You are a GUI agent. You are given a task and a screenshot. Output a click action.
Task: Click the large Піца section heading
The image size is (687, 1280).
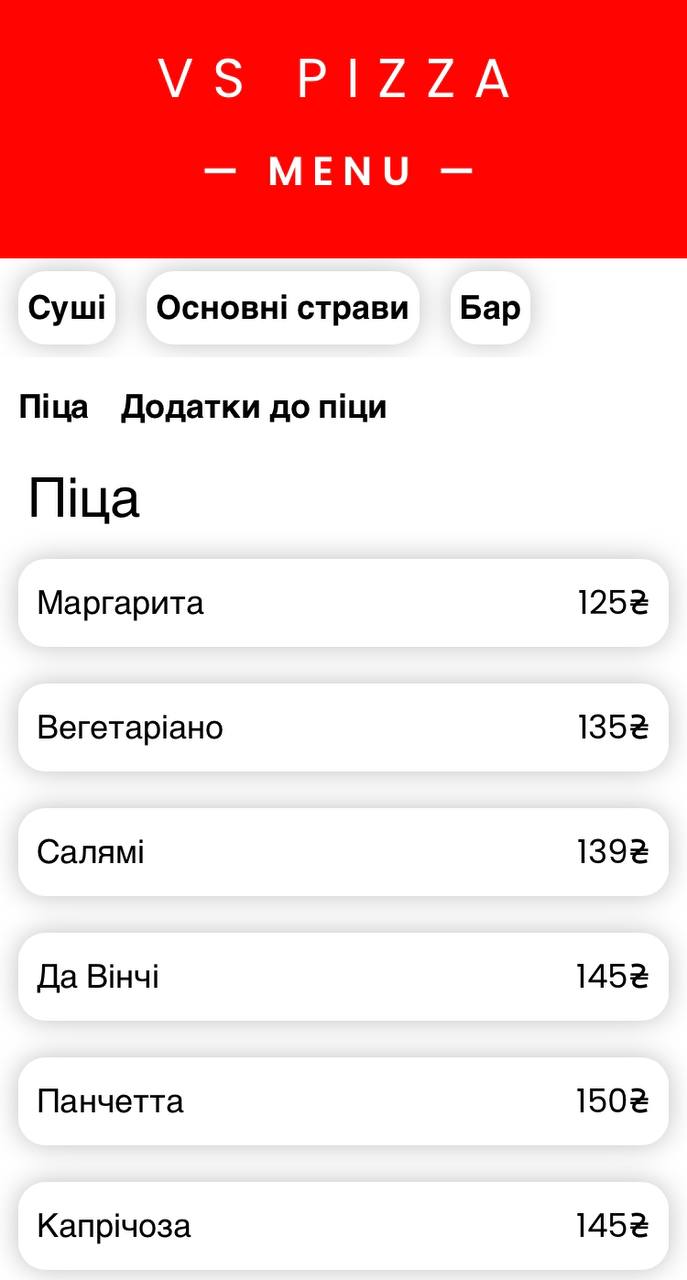(x=84, y=498)
